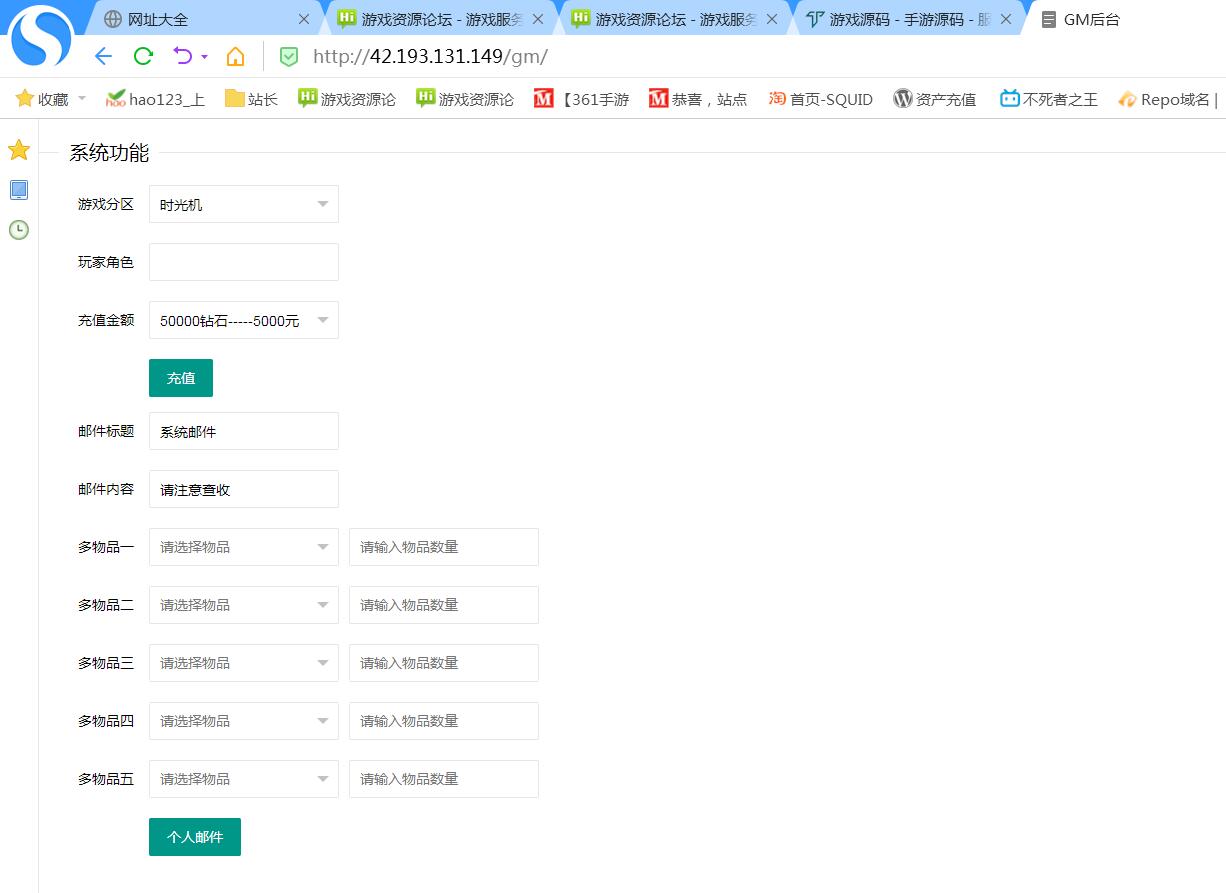Open the 多物品三 item dropdown

[x=243, y=663]
